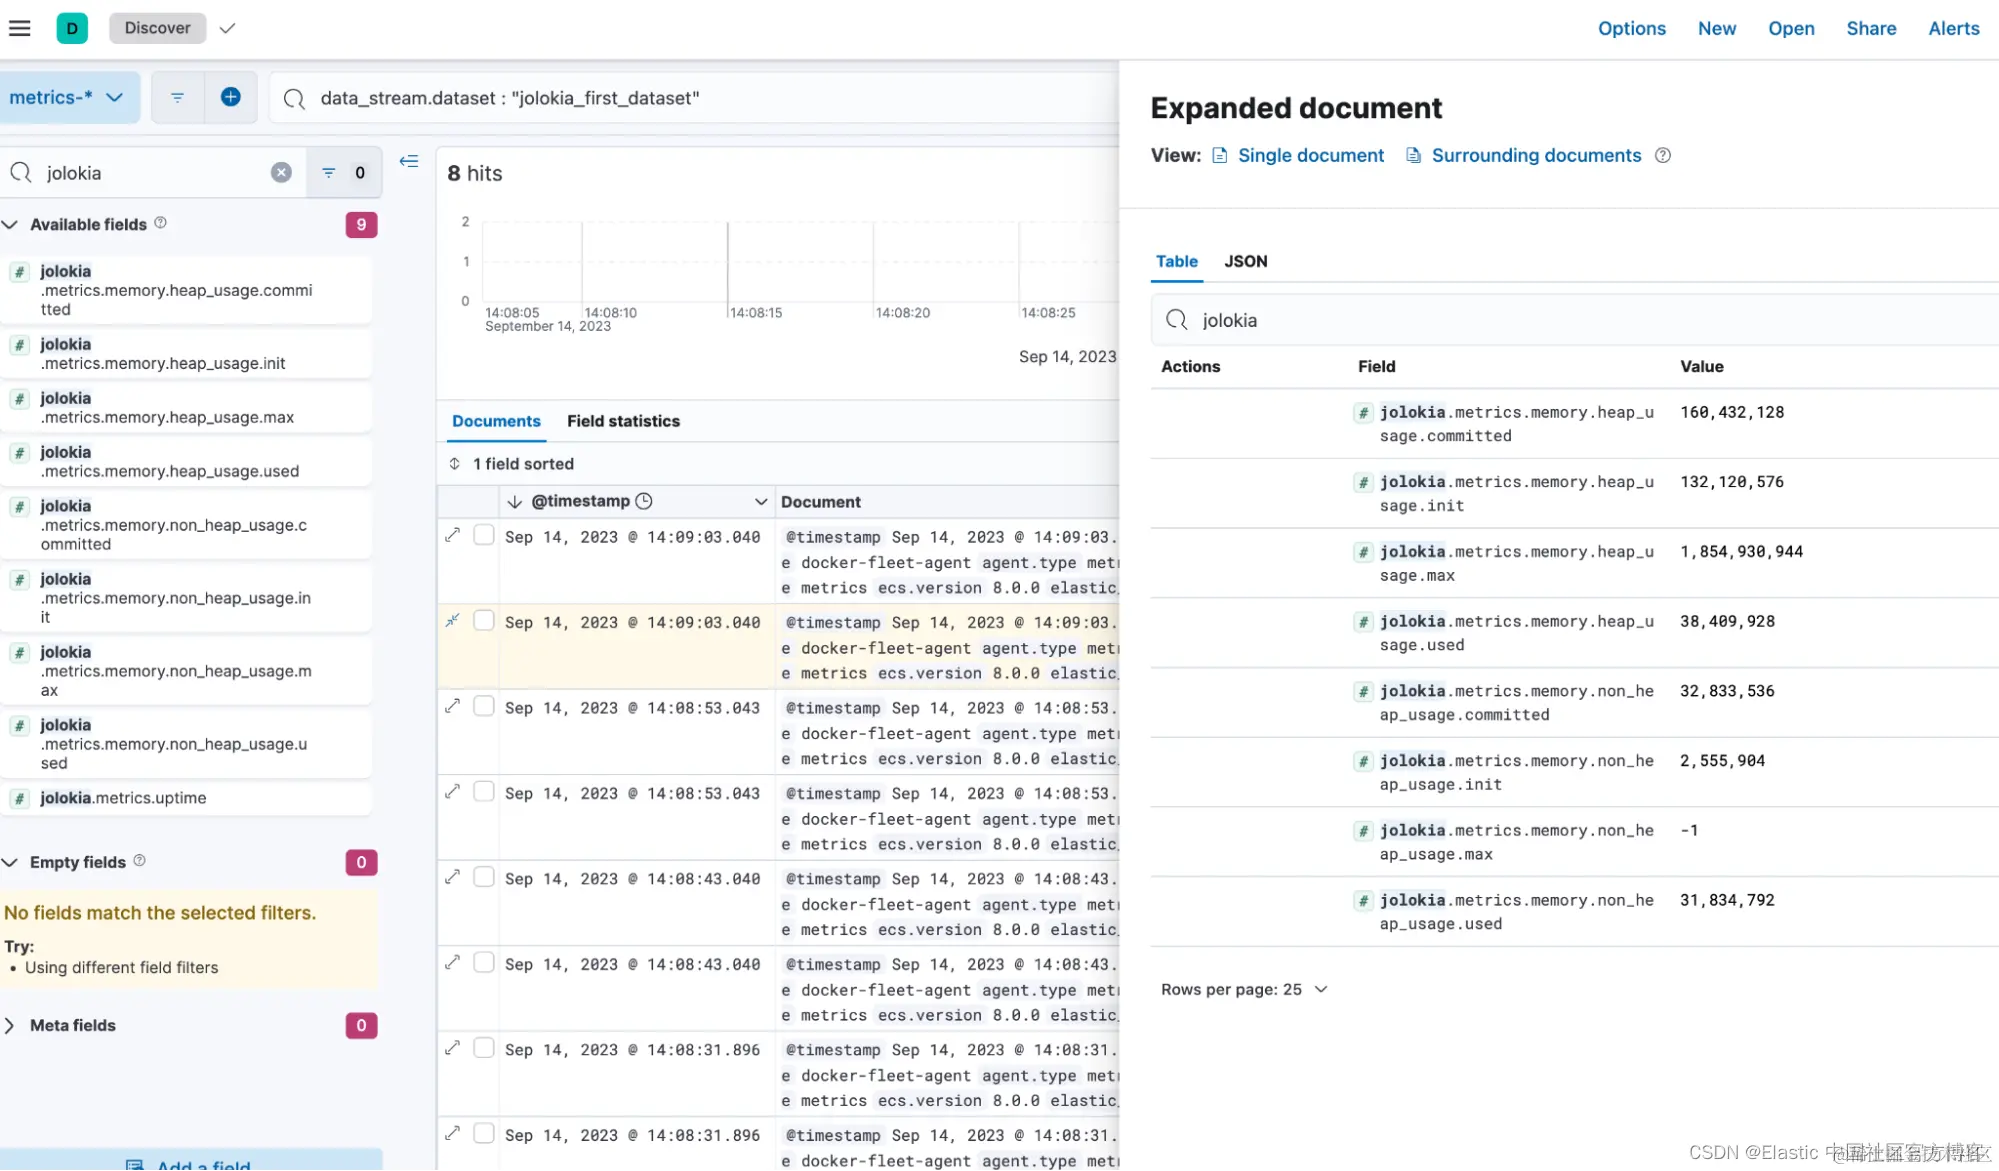This screenshot has width=1999, height=1171.
Task: Click help icon beside Surrounding documents
Action: point(1662,155)
